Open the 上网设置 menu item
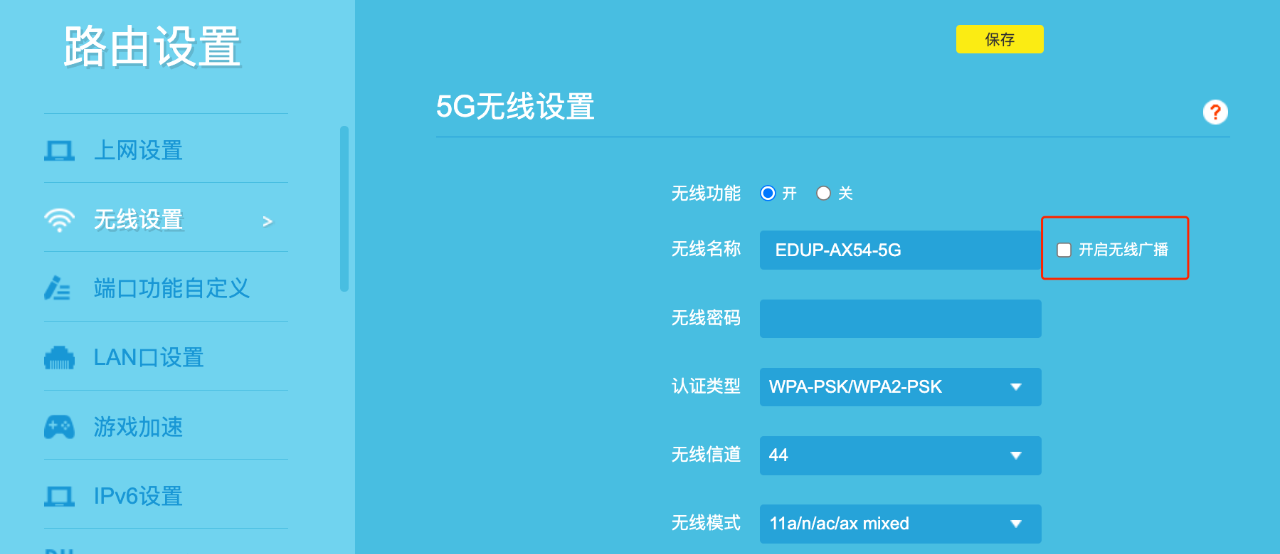 138,151
